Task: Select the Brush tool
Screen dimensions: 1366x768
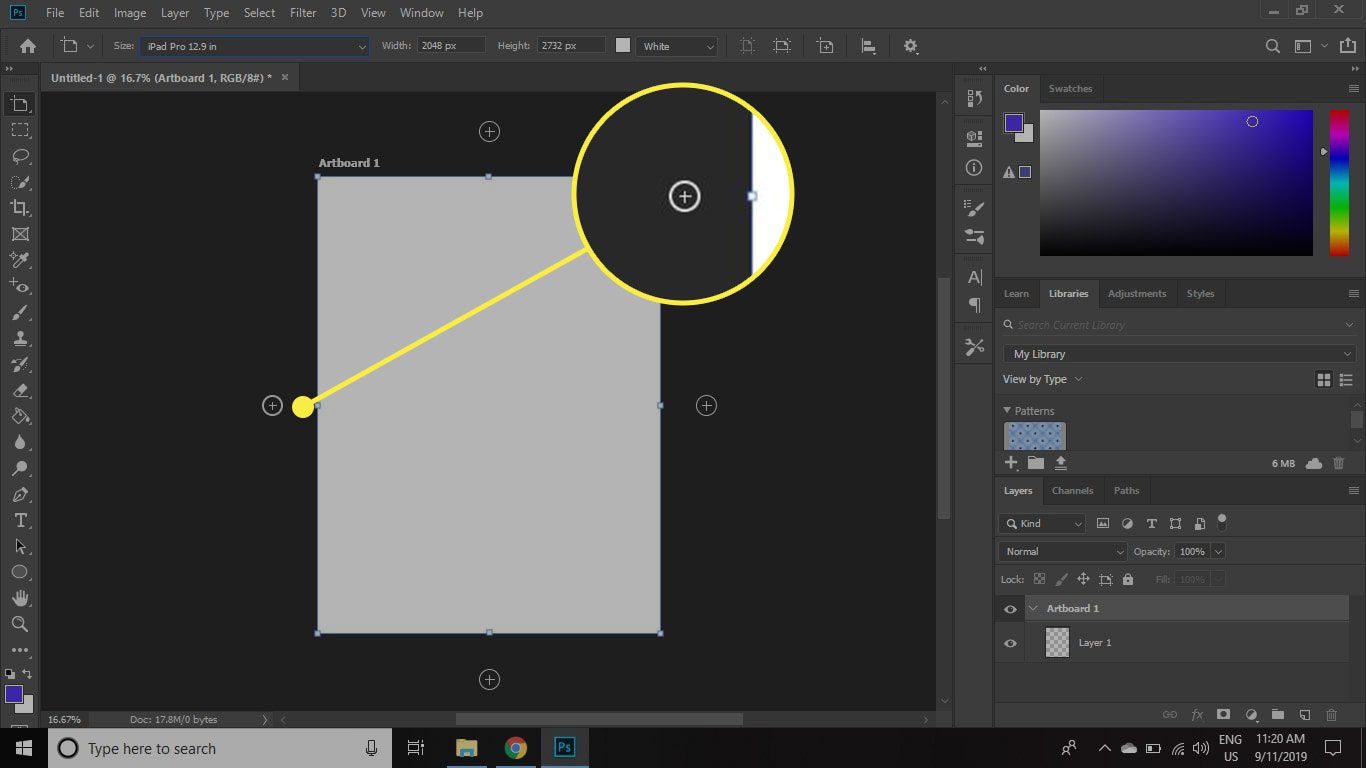Action: (x=19, y=312)
